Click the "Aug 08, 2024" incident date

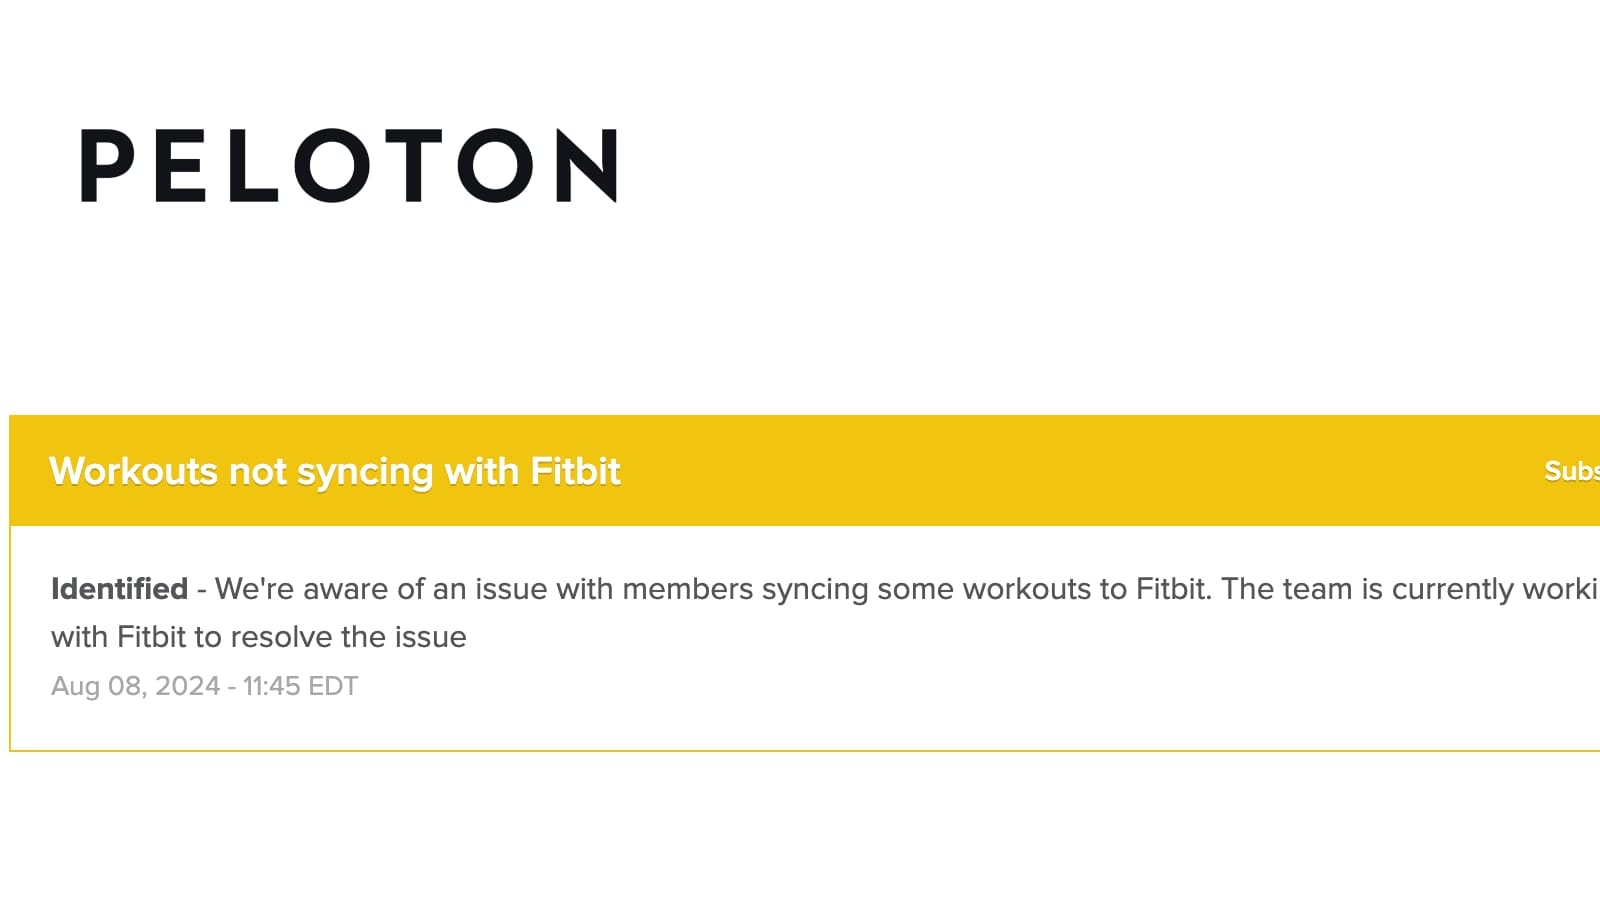135,686
